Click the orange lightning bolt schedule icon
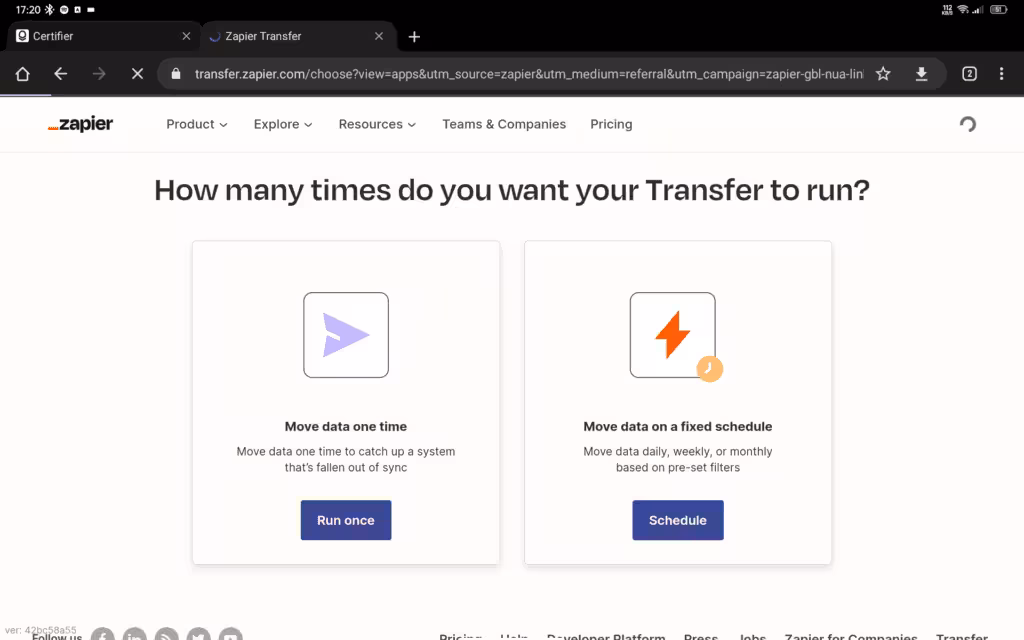The height and width of the screenshot is (640, 1024). coord(673,335)
